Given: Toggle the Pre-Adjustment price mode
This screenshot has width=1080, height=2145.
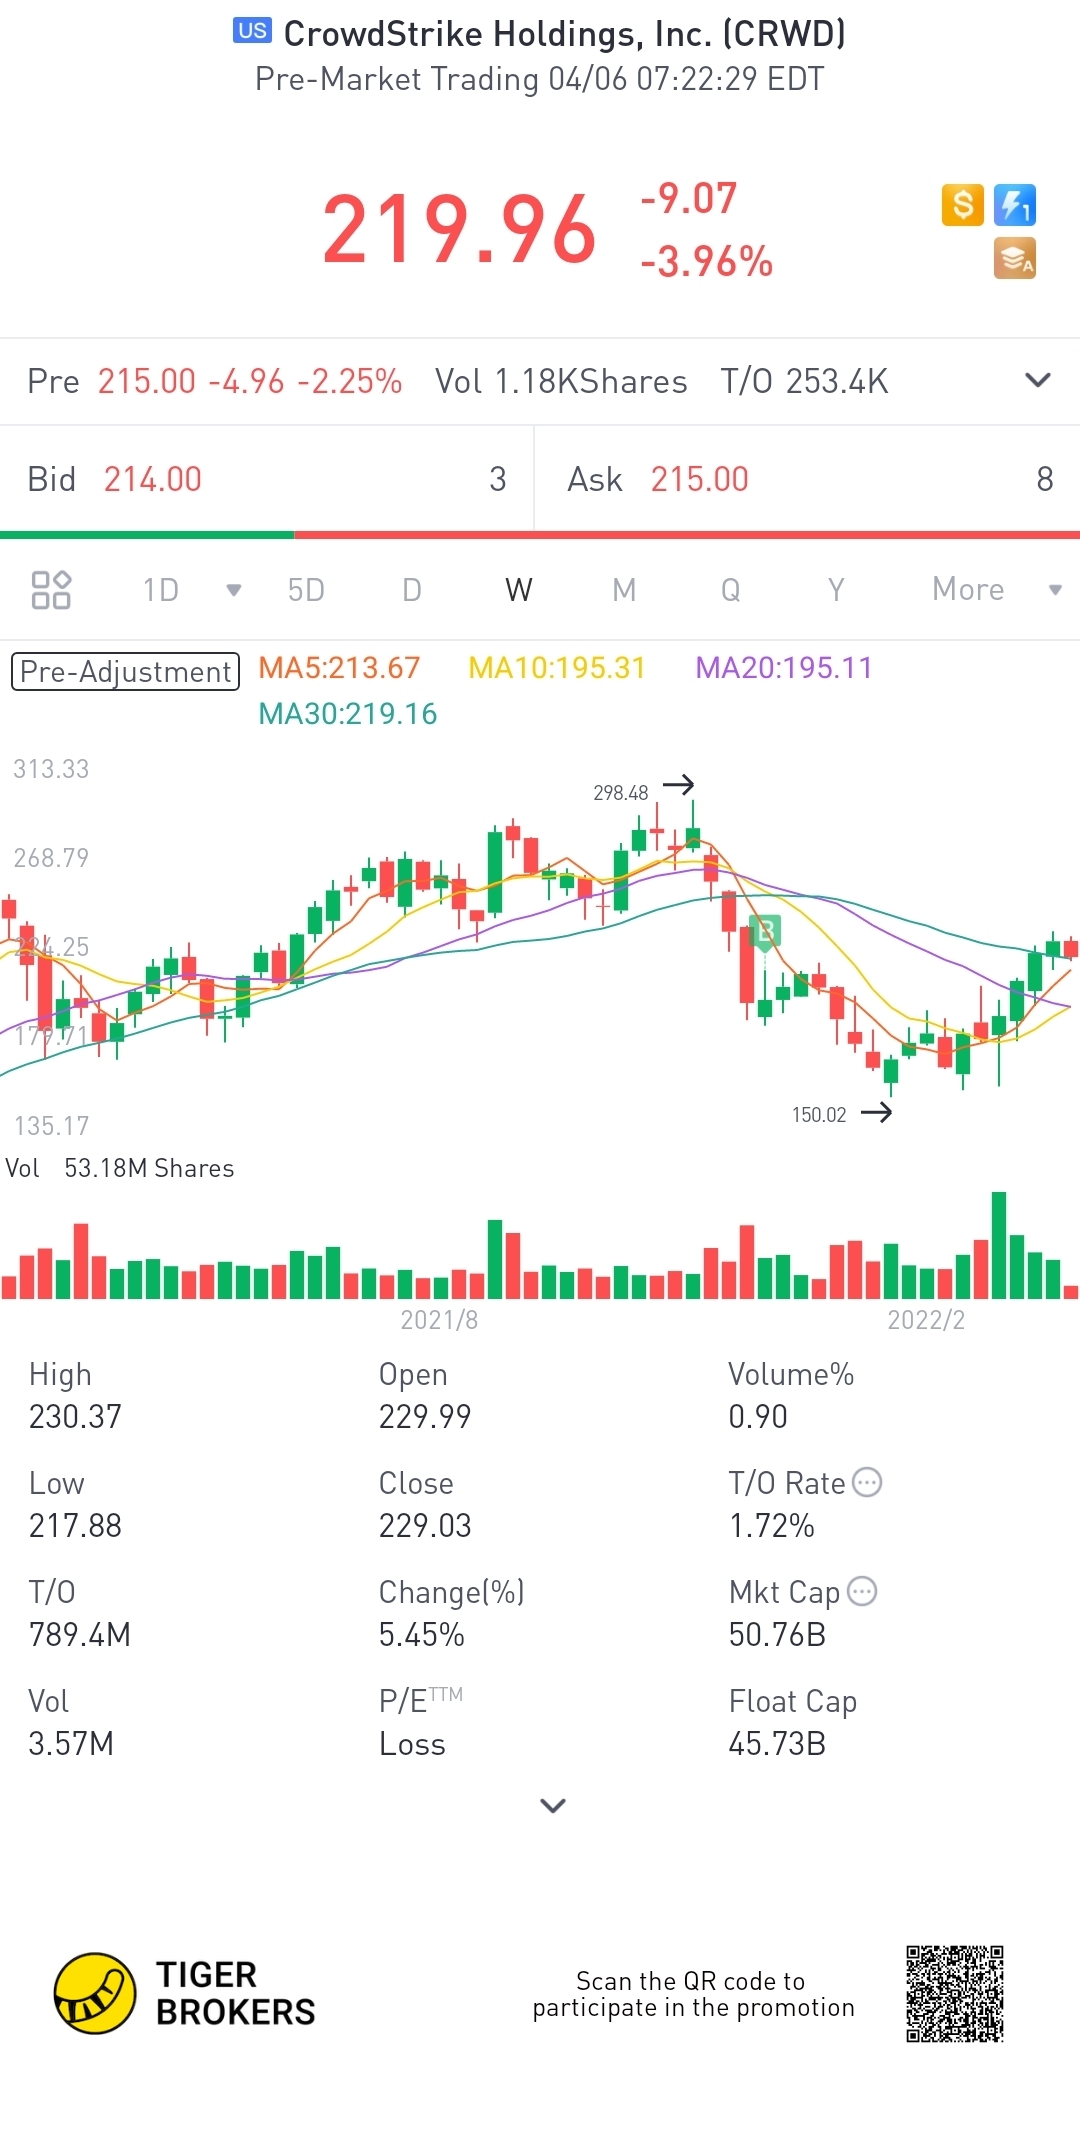Looking at the screenshot, I should click(125, 671).
